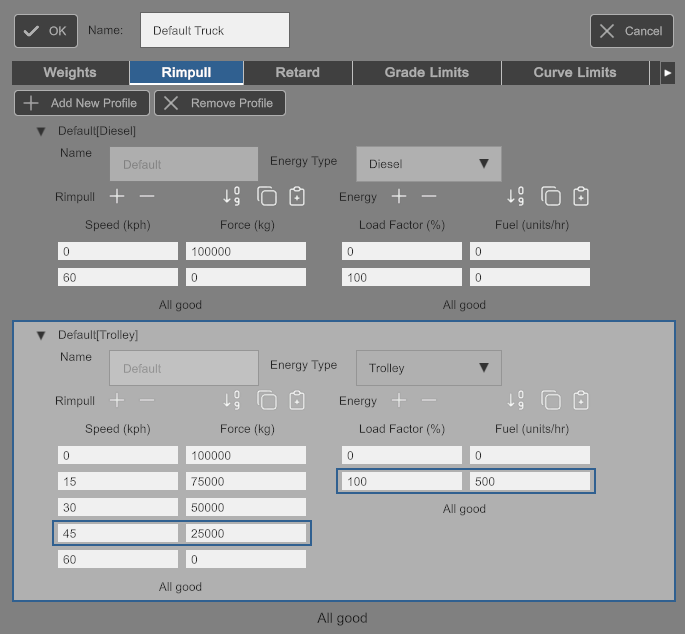Edit Trolley rimpull speed 45 field

(118, 533)
